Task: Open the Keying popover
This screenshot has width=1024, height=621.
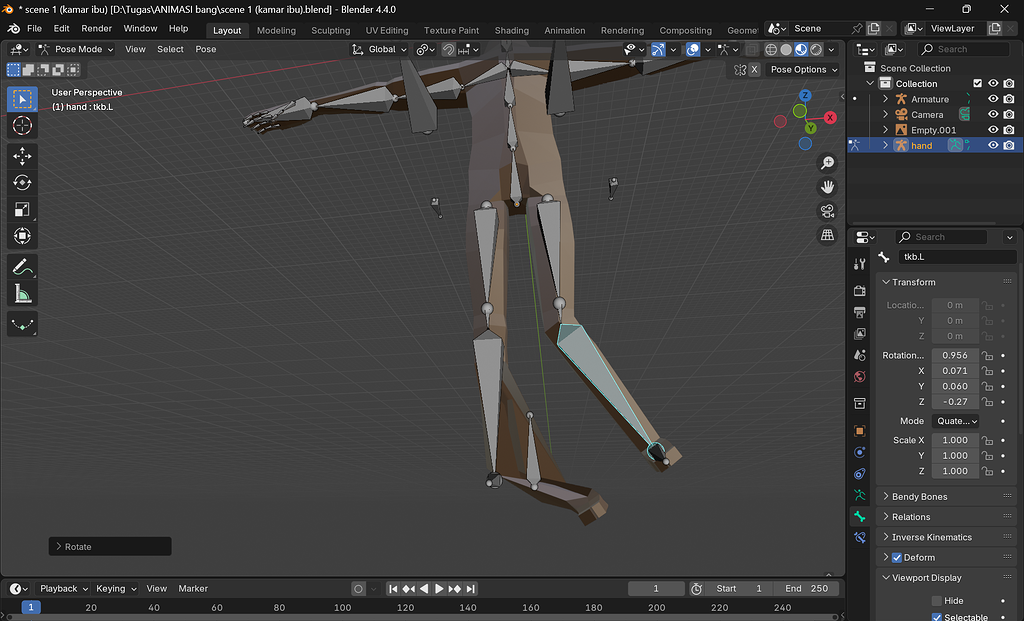Action: pos(116,588)
